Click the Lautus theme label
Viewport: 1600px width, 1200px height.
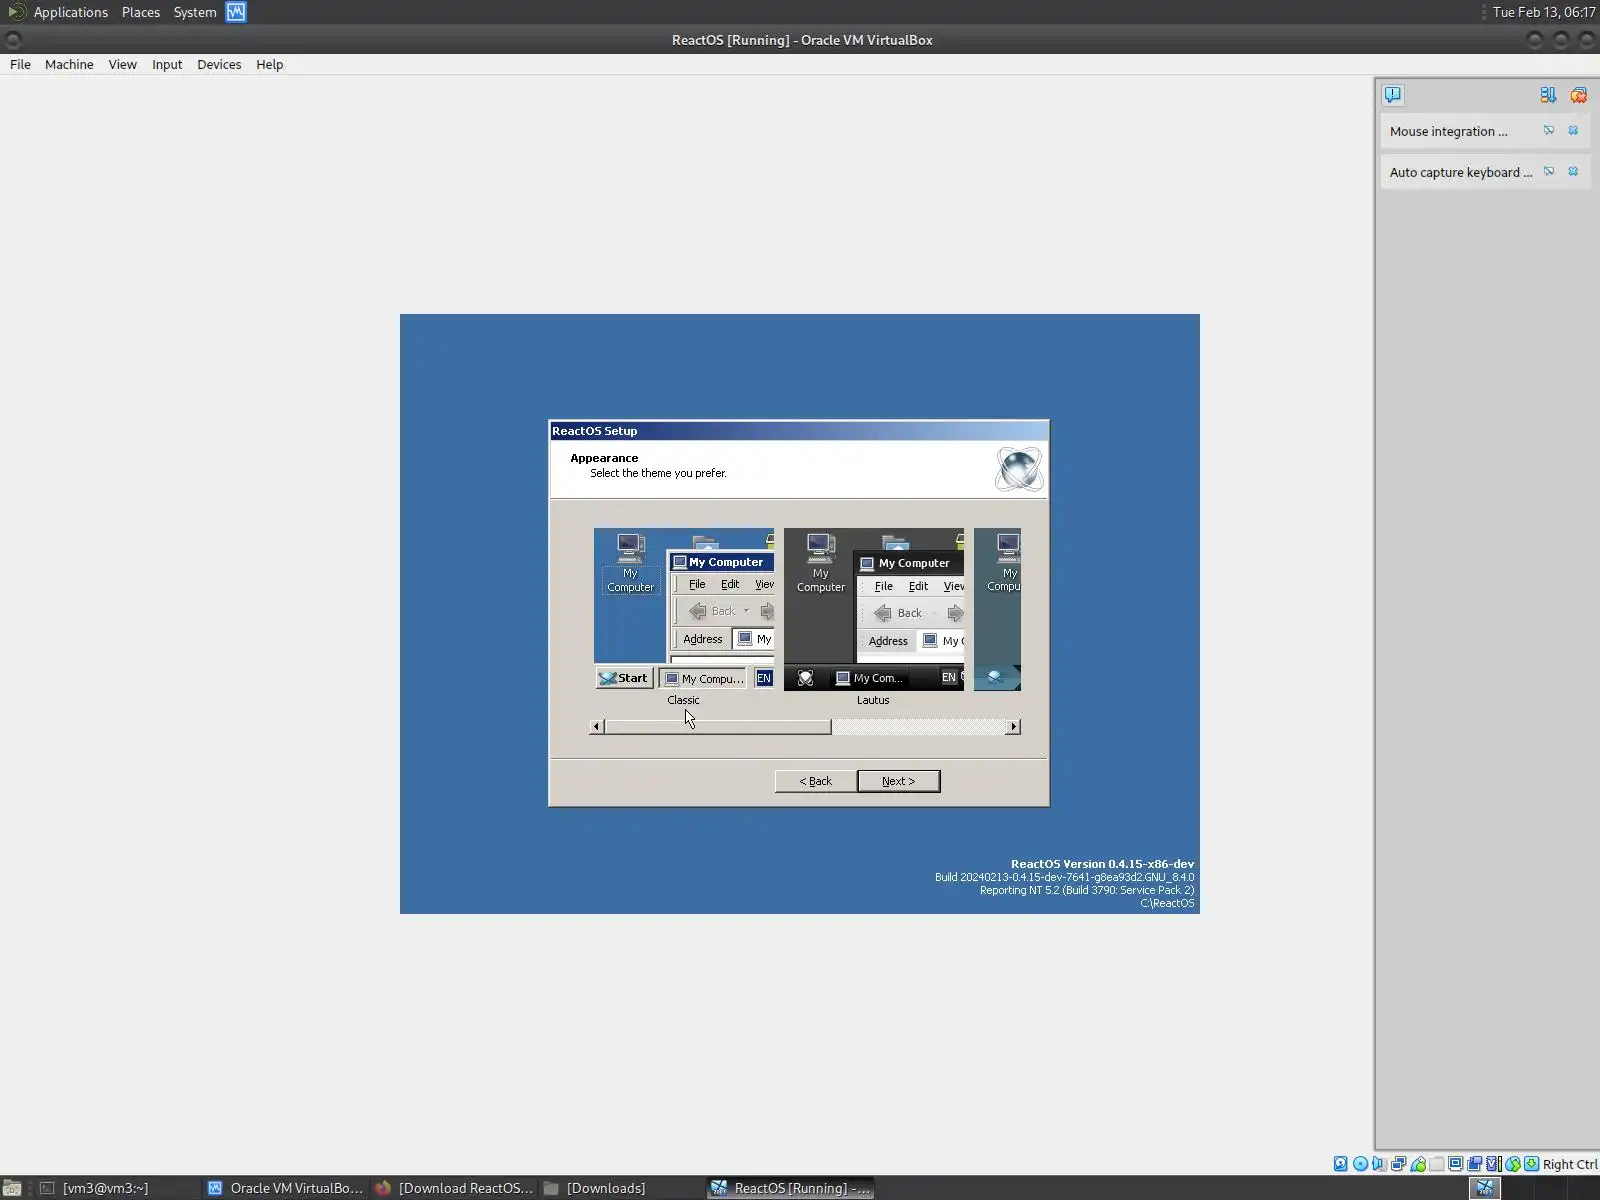coord(873,700)
